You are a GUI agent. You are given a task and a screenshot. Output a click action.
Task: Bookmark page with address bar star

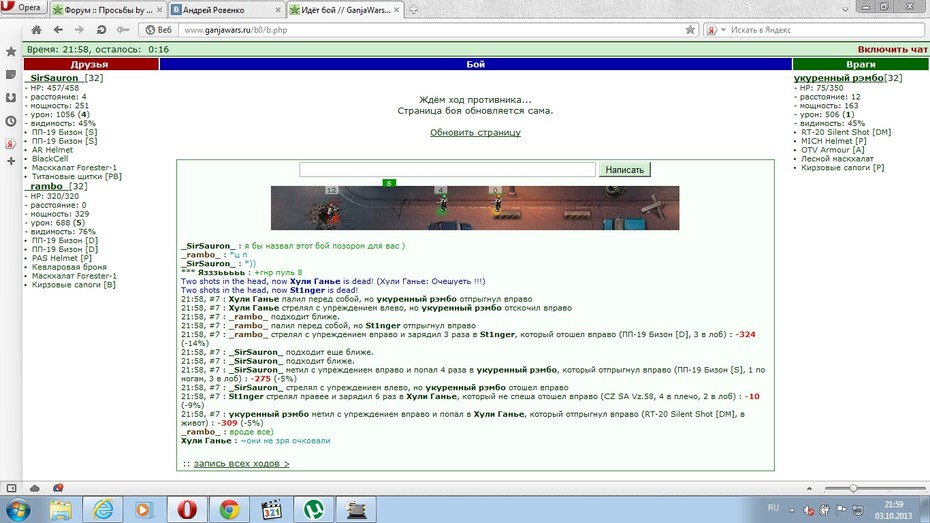tap(690, 30)
